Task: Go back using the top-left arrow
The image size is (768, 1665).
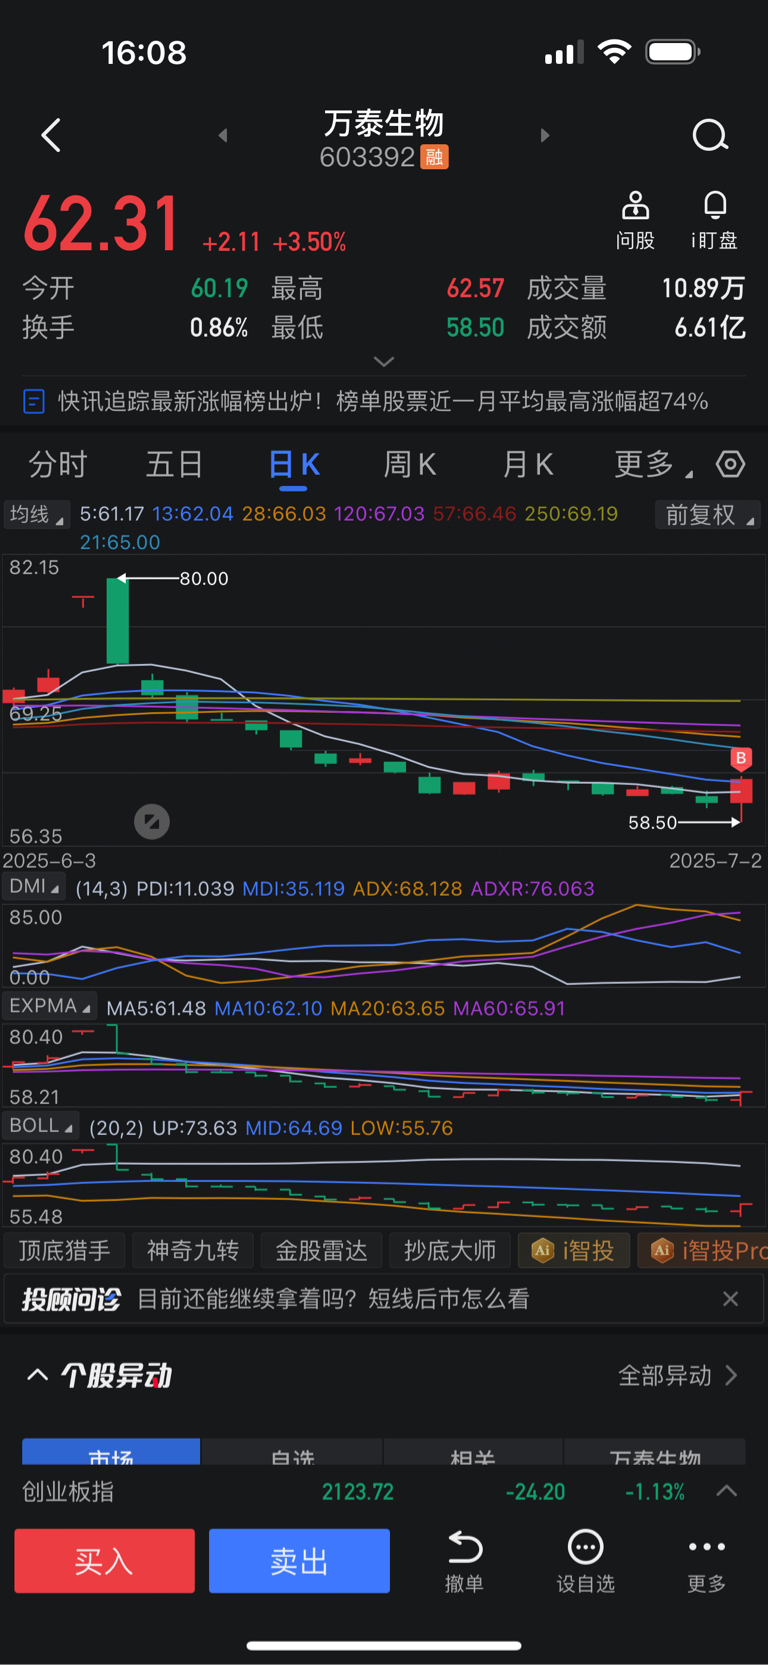Action: [x=51, y=135]
